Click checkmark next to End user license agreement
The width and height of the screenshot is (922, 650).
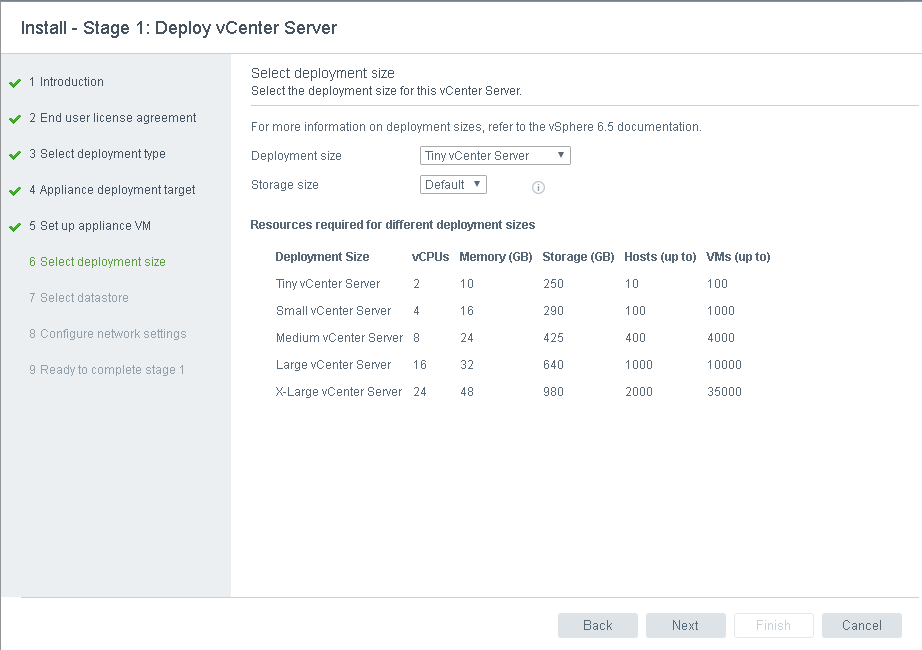coord(15,119)
